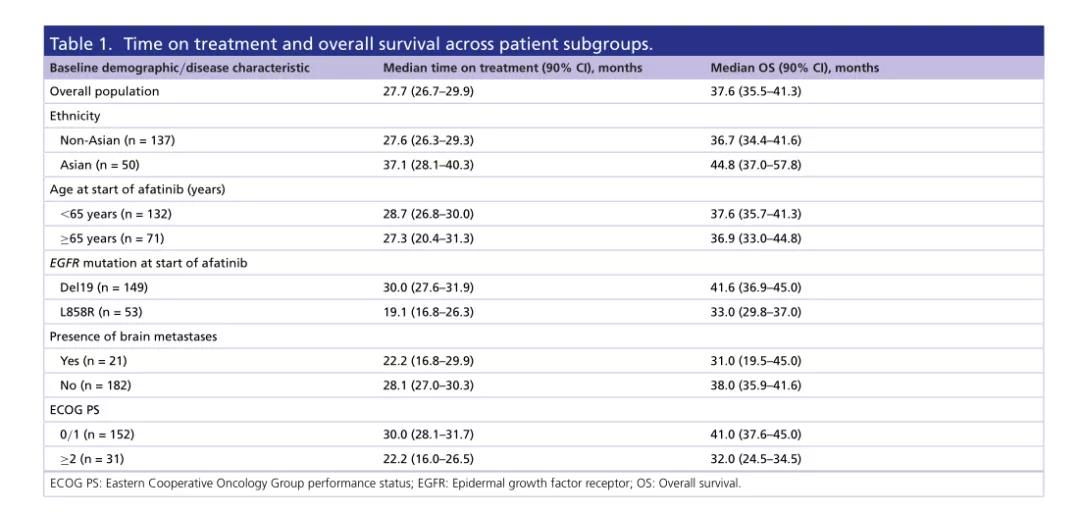Click the 'Yes (n = 21)' row label
The image size is (1080, 512).
95,361
